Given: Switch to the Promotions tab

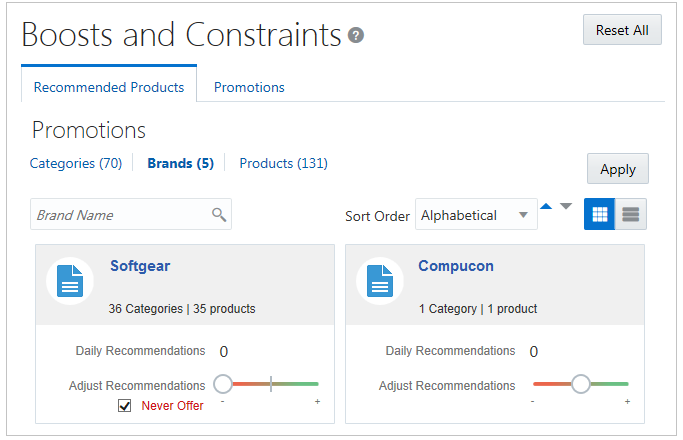Looking at the screenshot, I should pyautogui.click(x=249, y=87).
